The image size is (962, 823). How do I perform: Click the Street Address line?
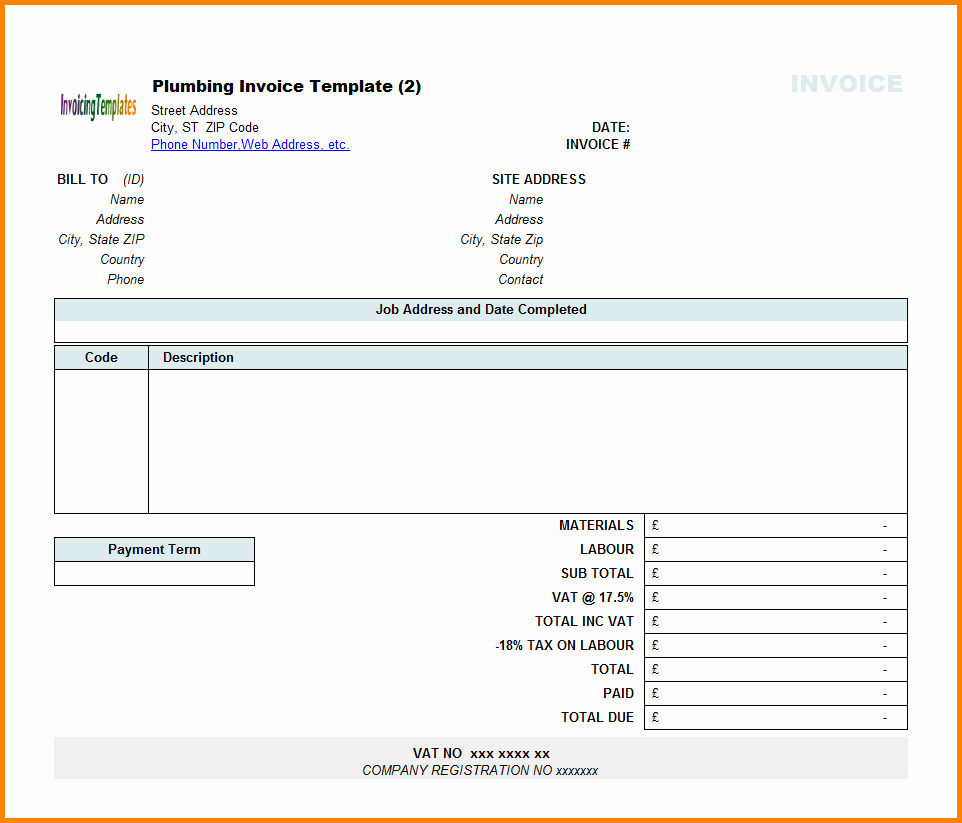(x=194, y=110)
